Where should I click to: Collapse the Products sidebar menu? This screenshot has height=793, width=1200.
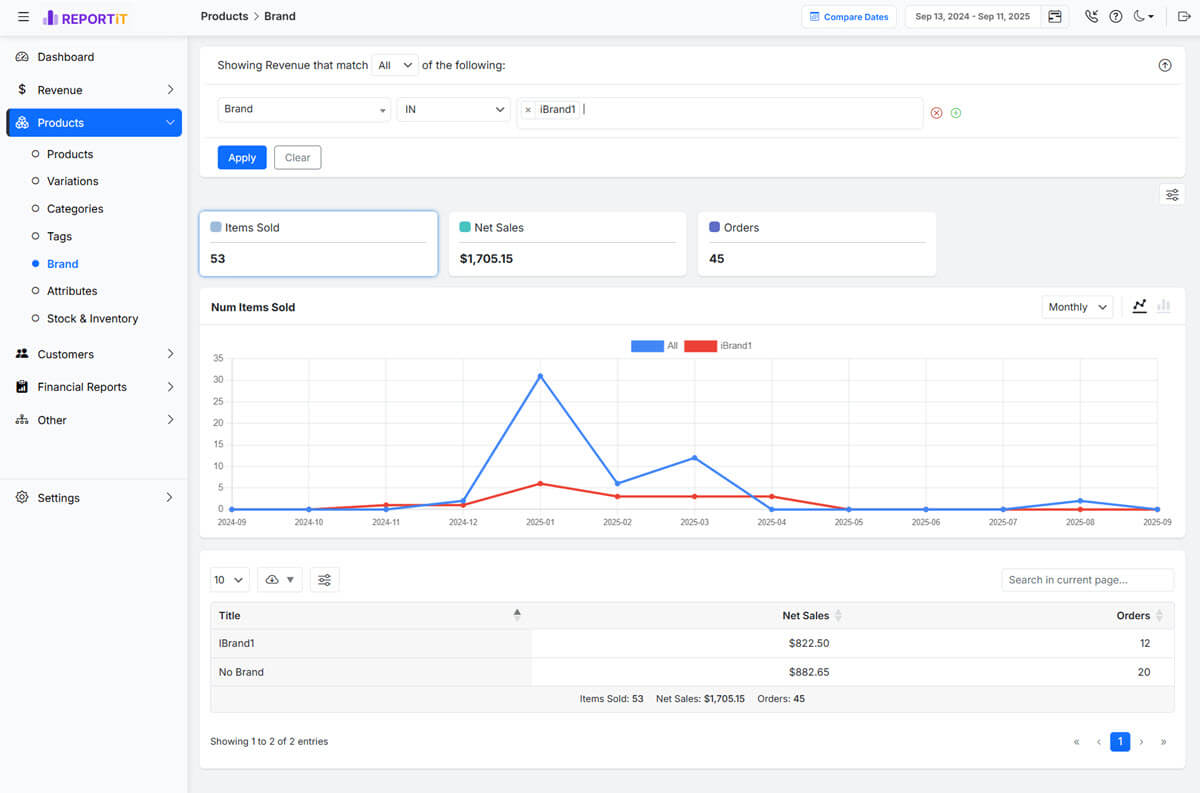click(x=94, y=123)
